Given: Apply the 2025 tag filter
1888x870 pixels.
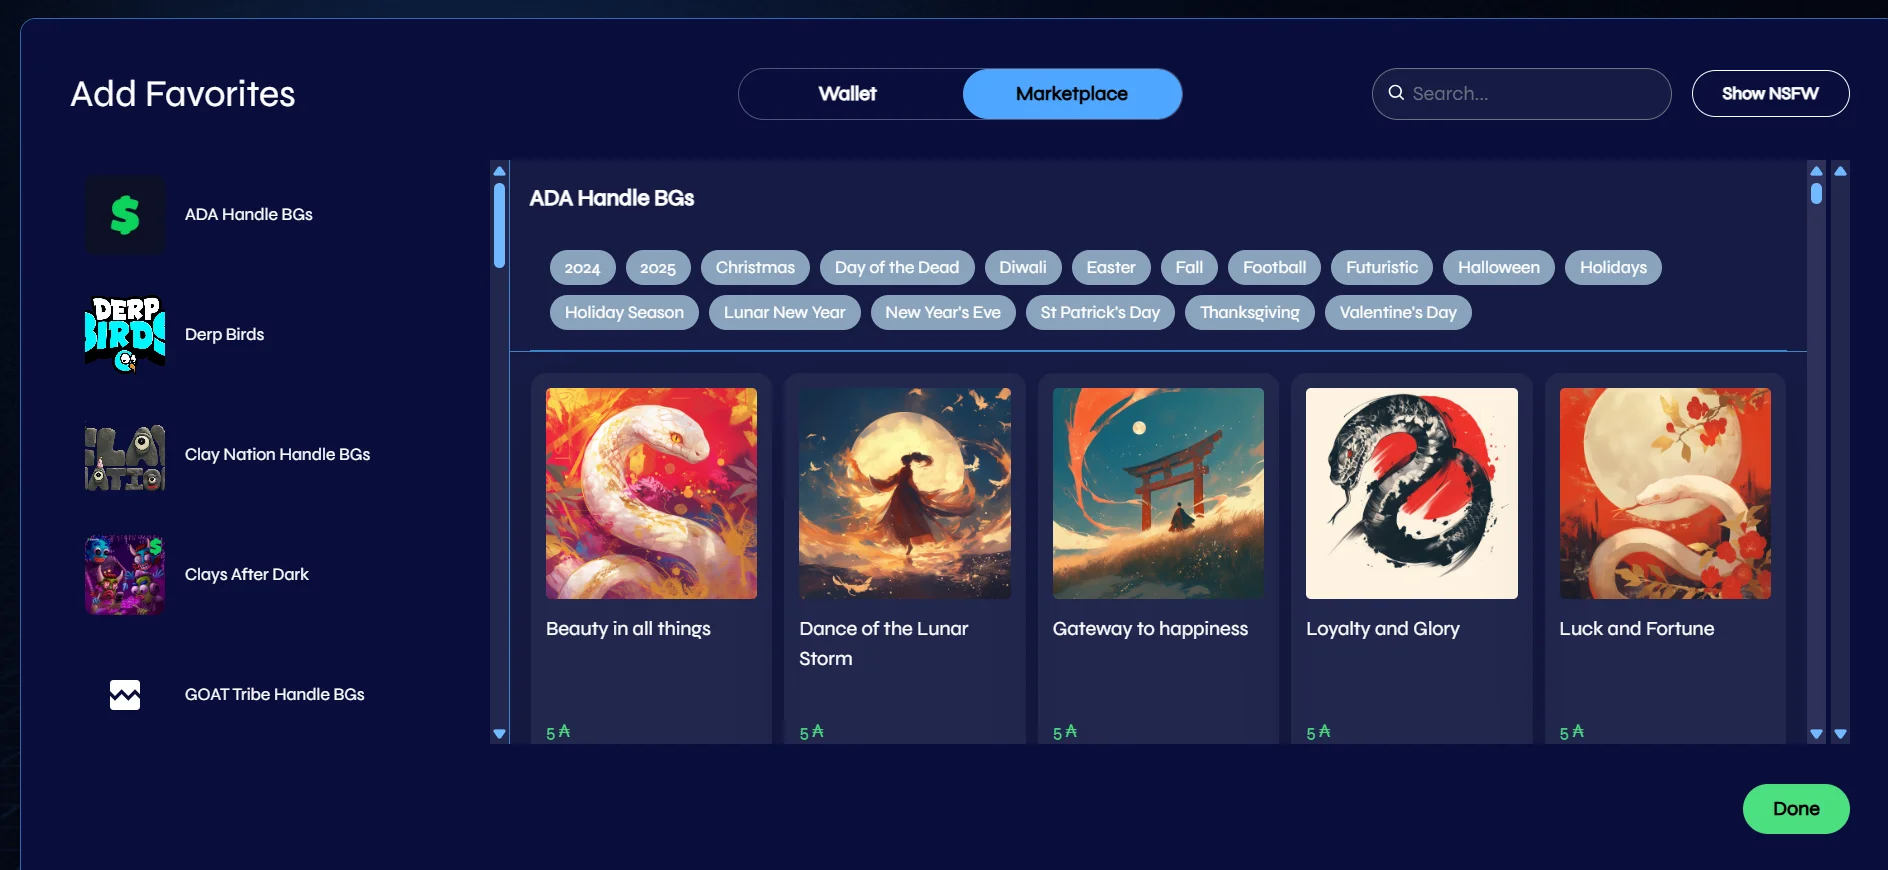Looking at the screenshot, I should 657,267.
